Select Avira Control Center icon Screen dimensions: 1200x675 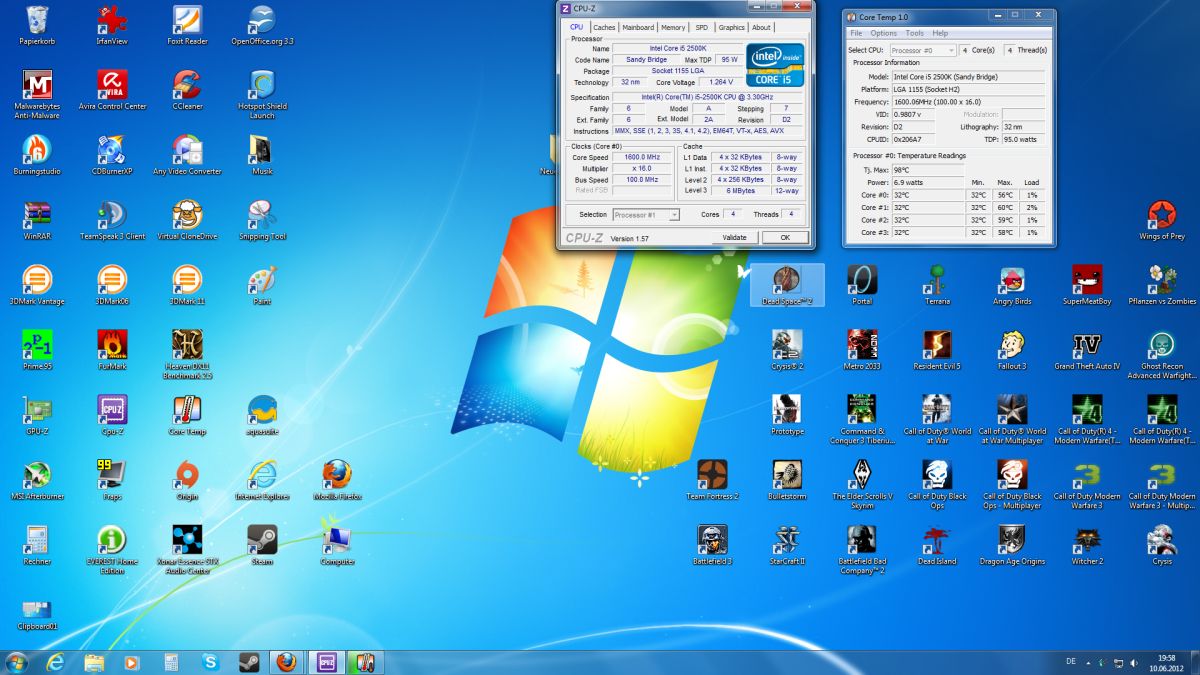tap(112, 90)
